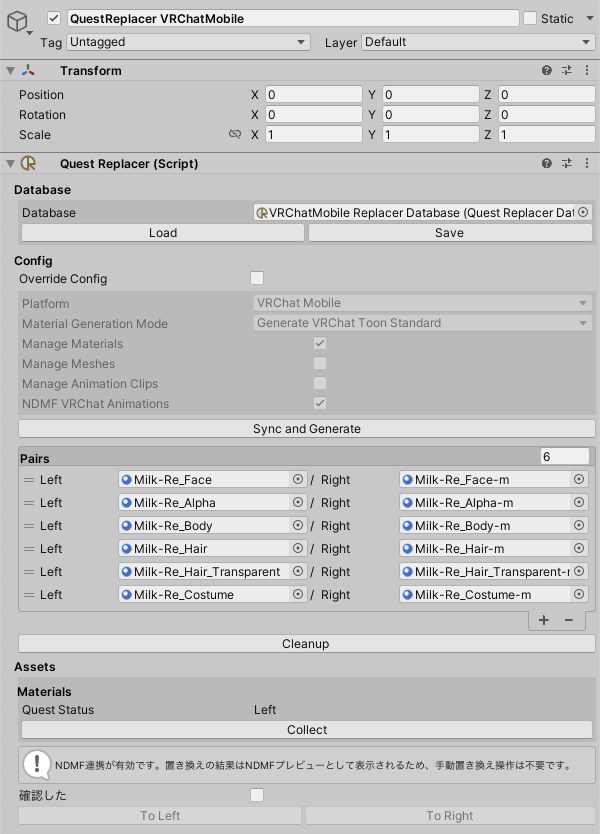Click the Scale constrain proportions link icon
Screen dimensions: 600x834
point(235,134)
